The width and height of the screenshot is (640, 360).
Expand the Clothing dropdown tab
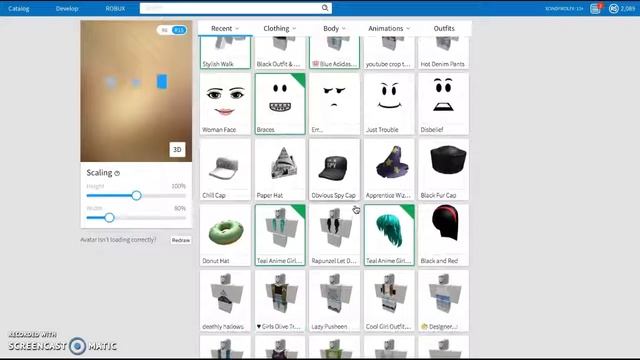280,29
